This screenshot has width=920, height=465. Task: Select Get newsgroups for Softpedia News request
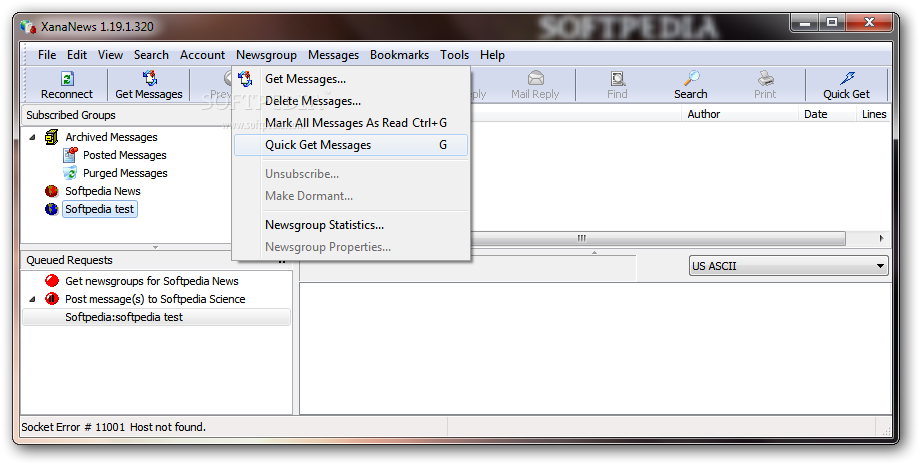[151, 281]
